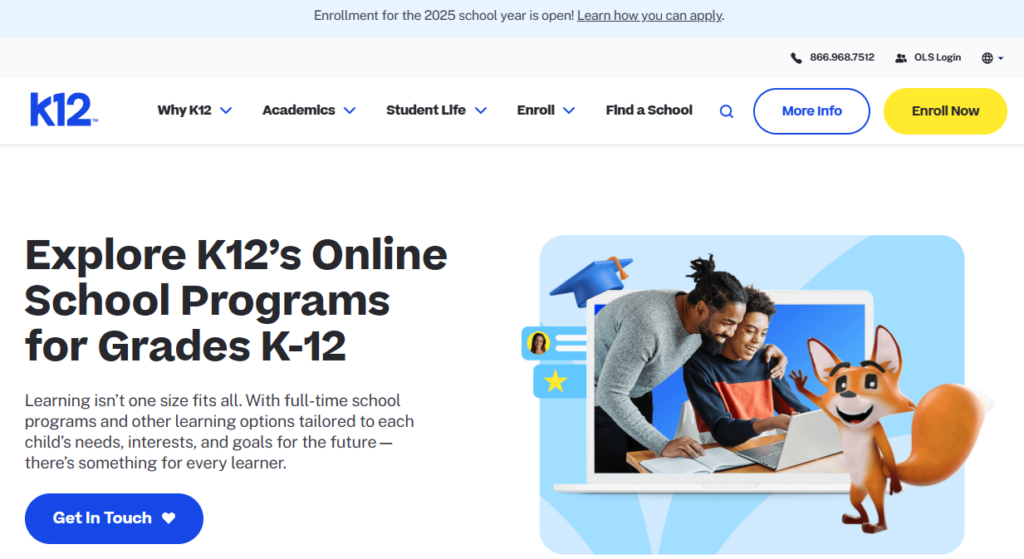Click the yellow Enroll Now button
This screenshot has width=1024, height=559.
[945, 111]
